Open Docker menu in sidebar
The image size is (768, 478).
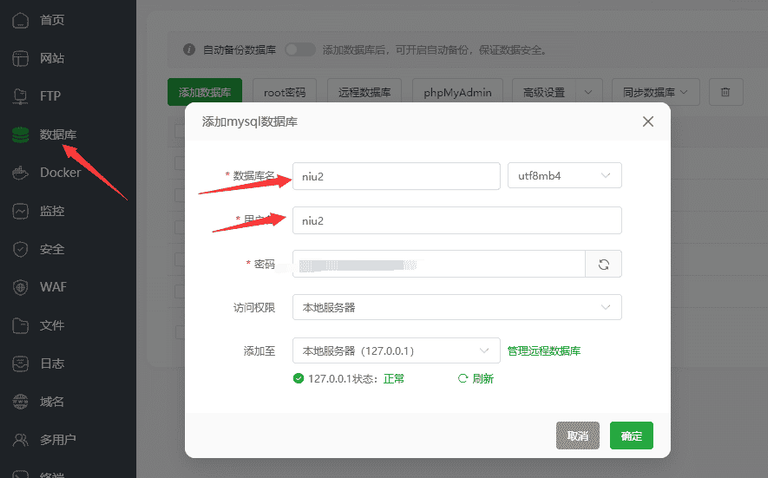click(x=60, y=172)
